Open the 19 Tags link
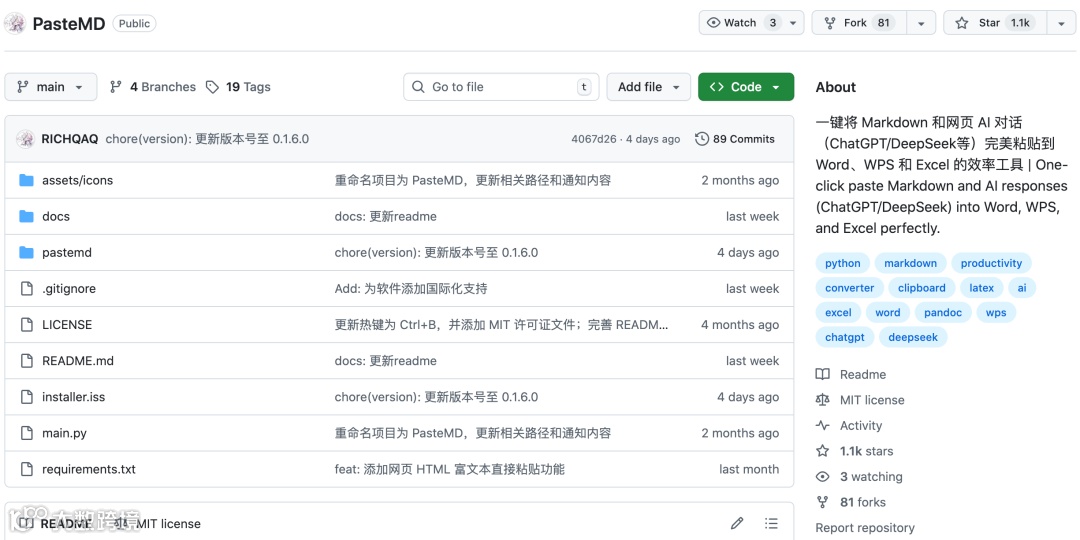This screenshot has height=540, width=1080. pos(239,87)
